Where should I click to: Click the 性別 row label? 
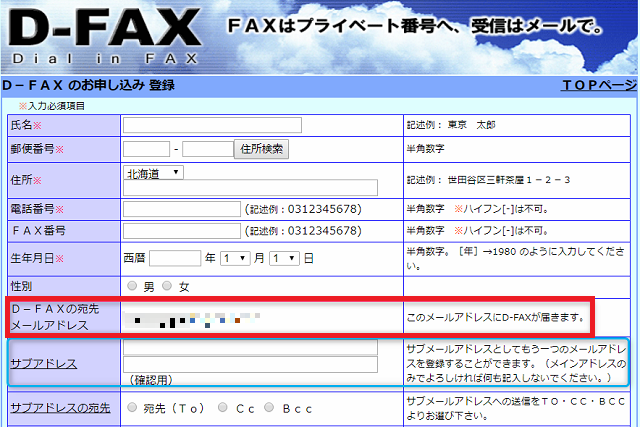[x=21, y=286]
